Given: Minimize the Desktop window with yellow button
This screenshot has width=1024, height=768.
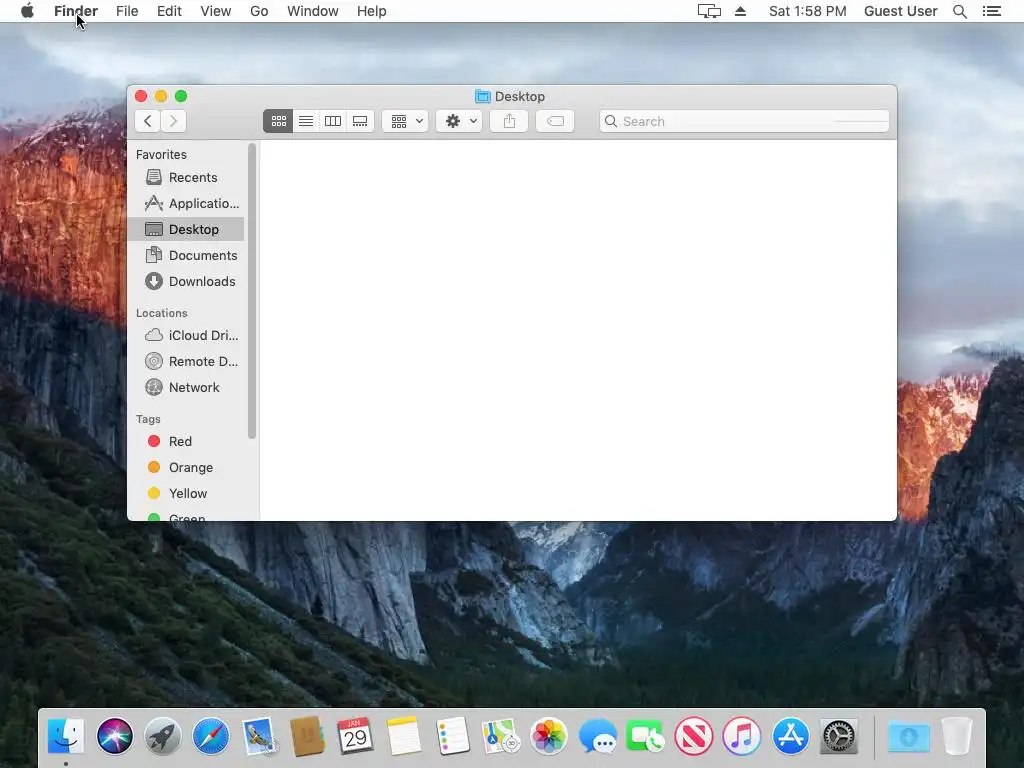Looking at the screenshot, I should click(161, 97).
